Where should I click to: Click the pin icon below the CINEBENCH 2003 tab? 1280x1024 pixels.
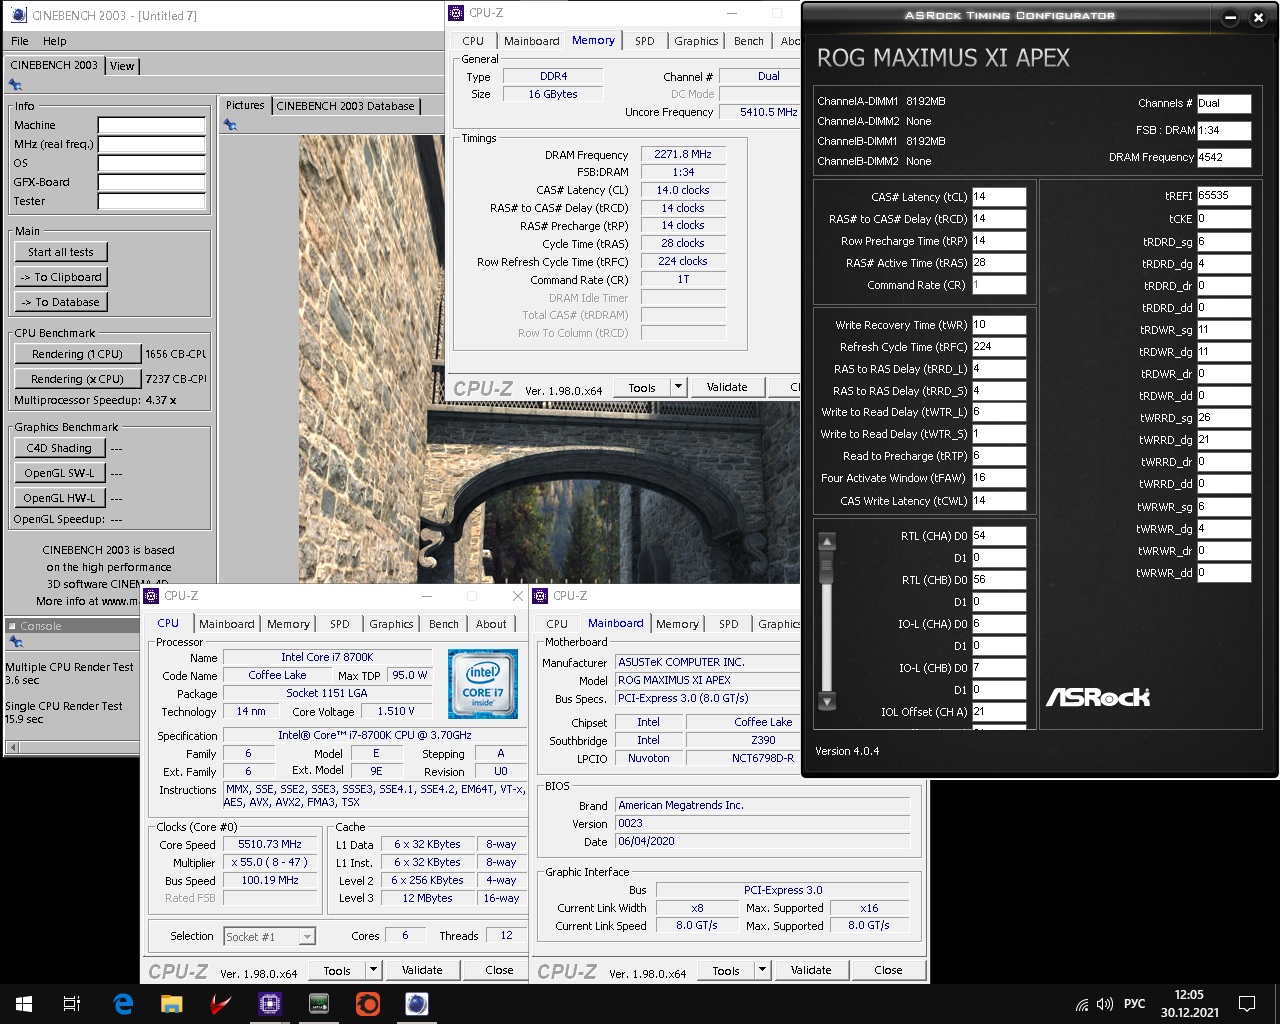tap(15, 85)
